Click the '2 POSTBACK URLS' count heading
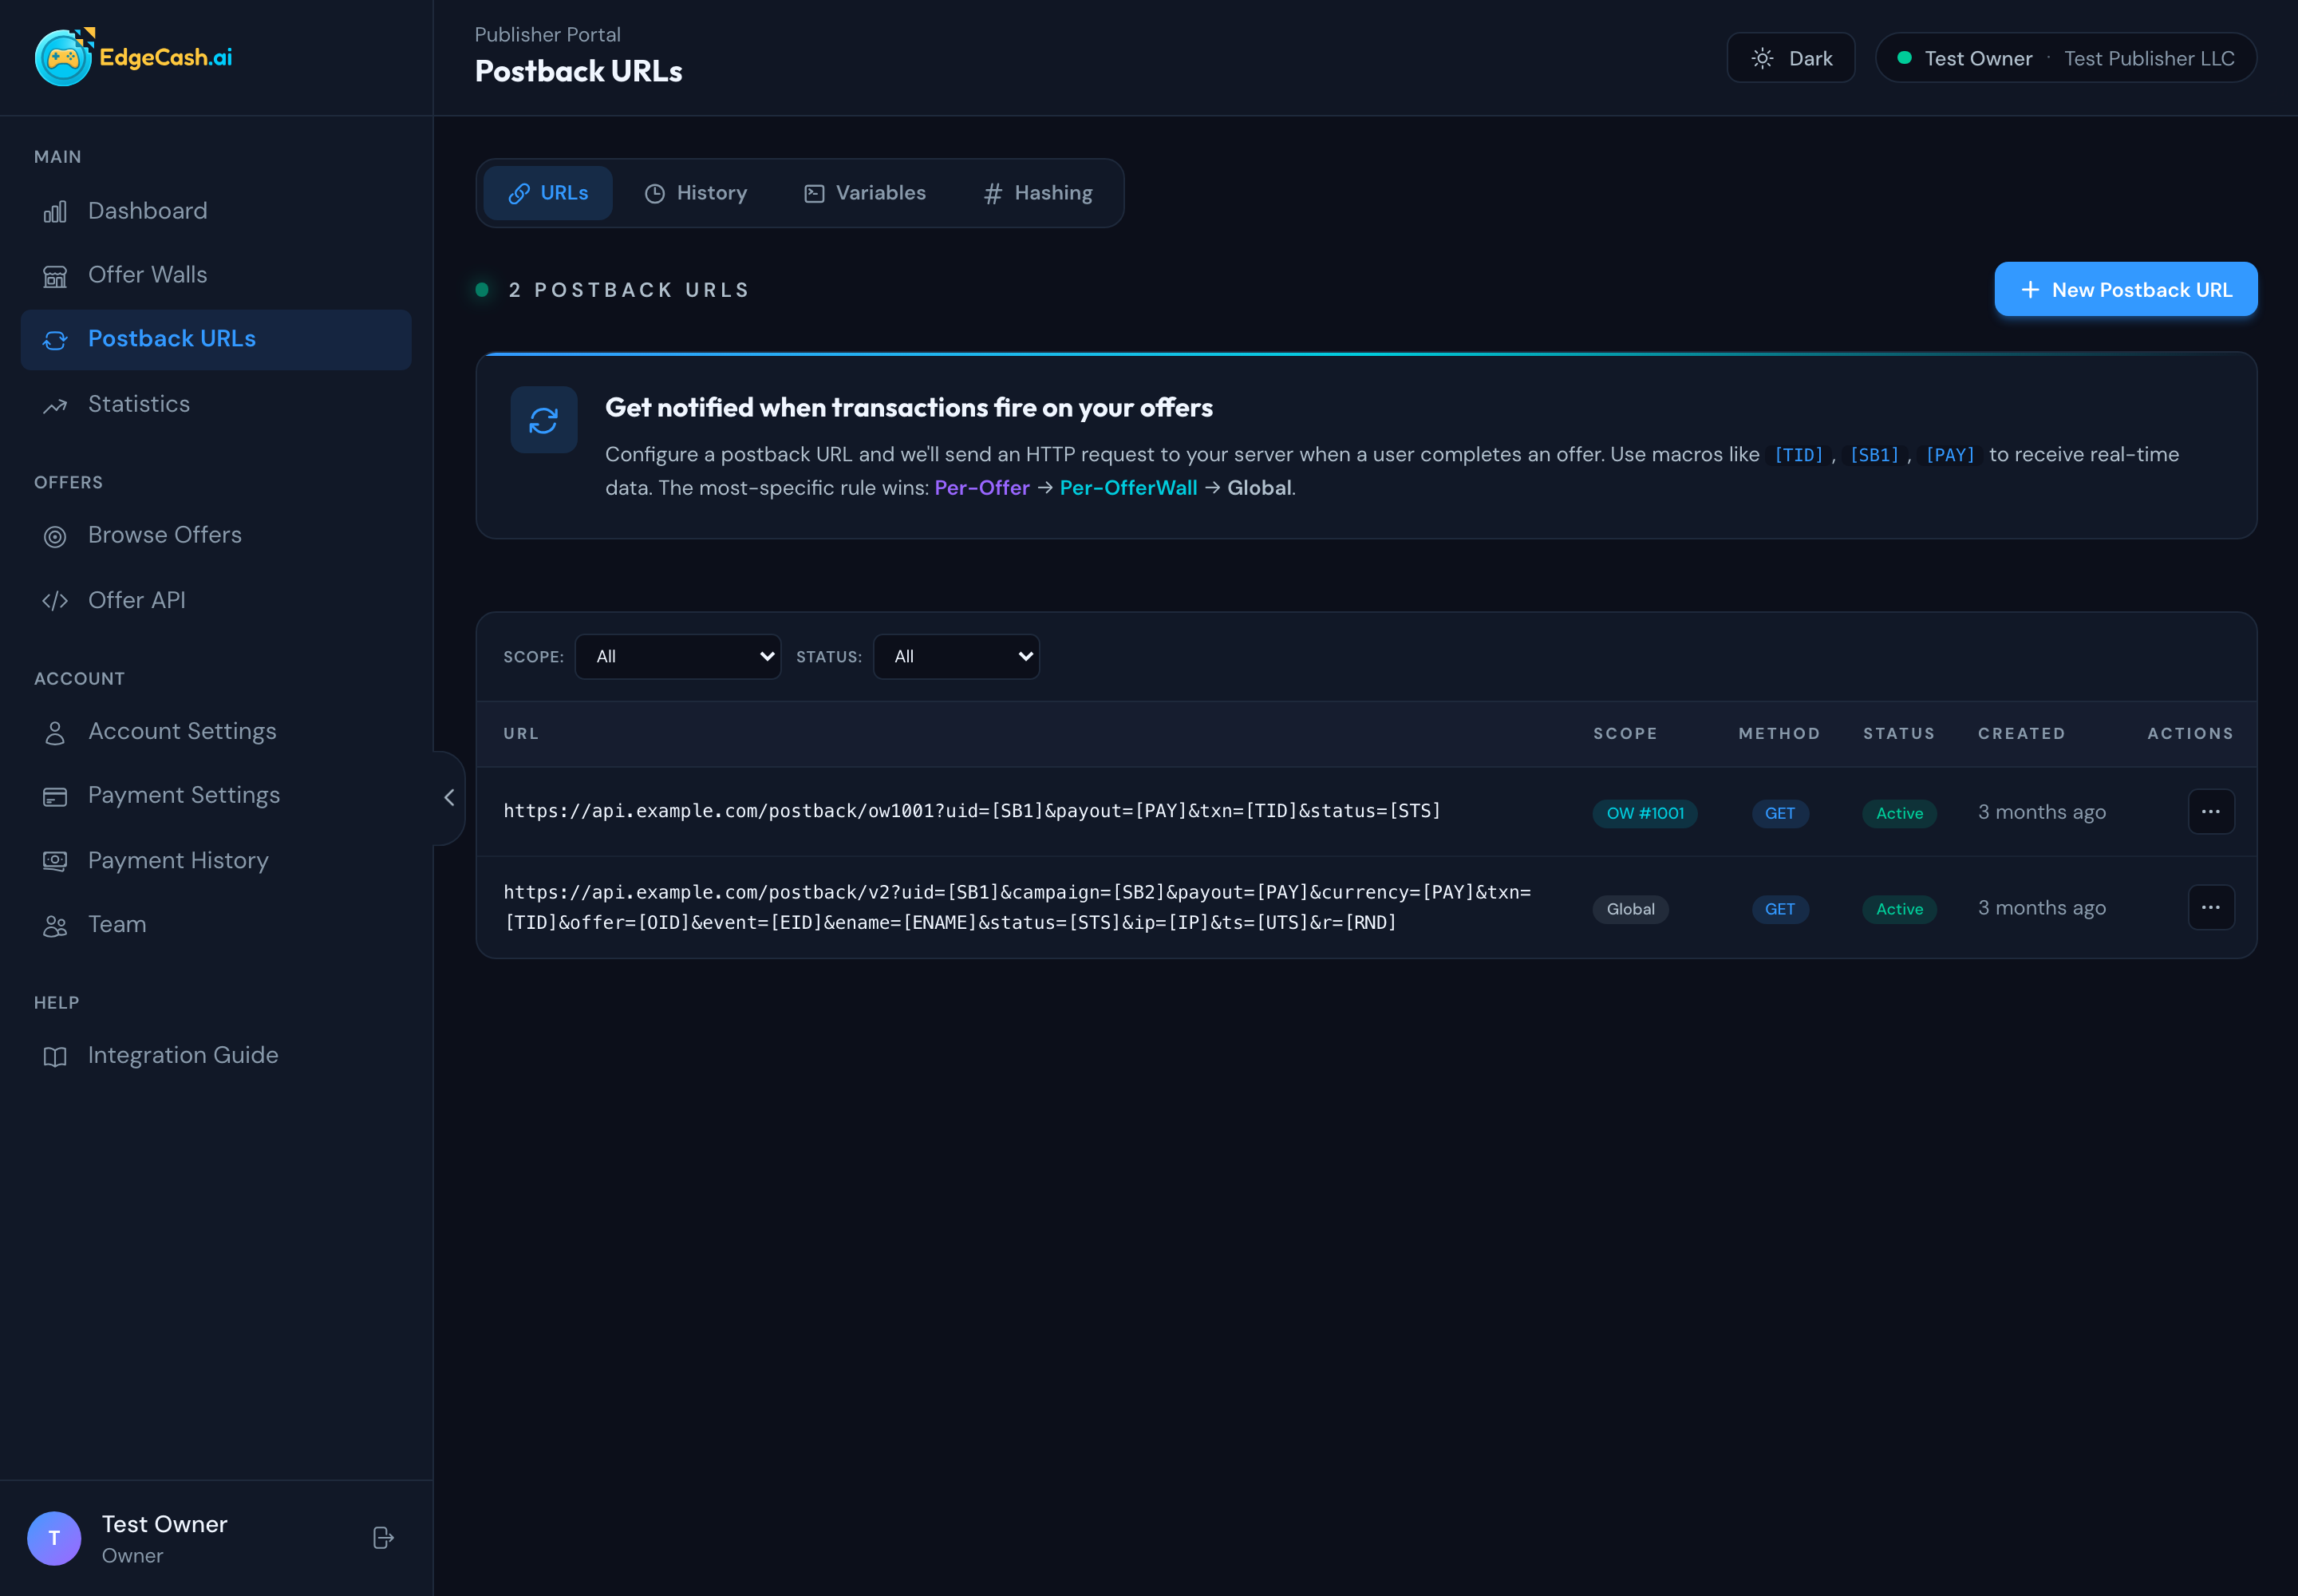The height and width of the screenshot is (1596, 2298). [x=629, y=290]
